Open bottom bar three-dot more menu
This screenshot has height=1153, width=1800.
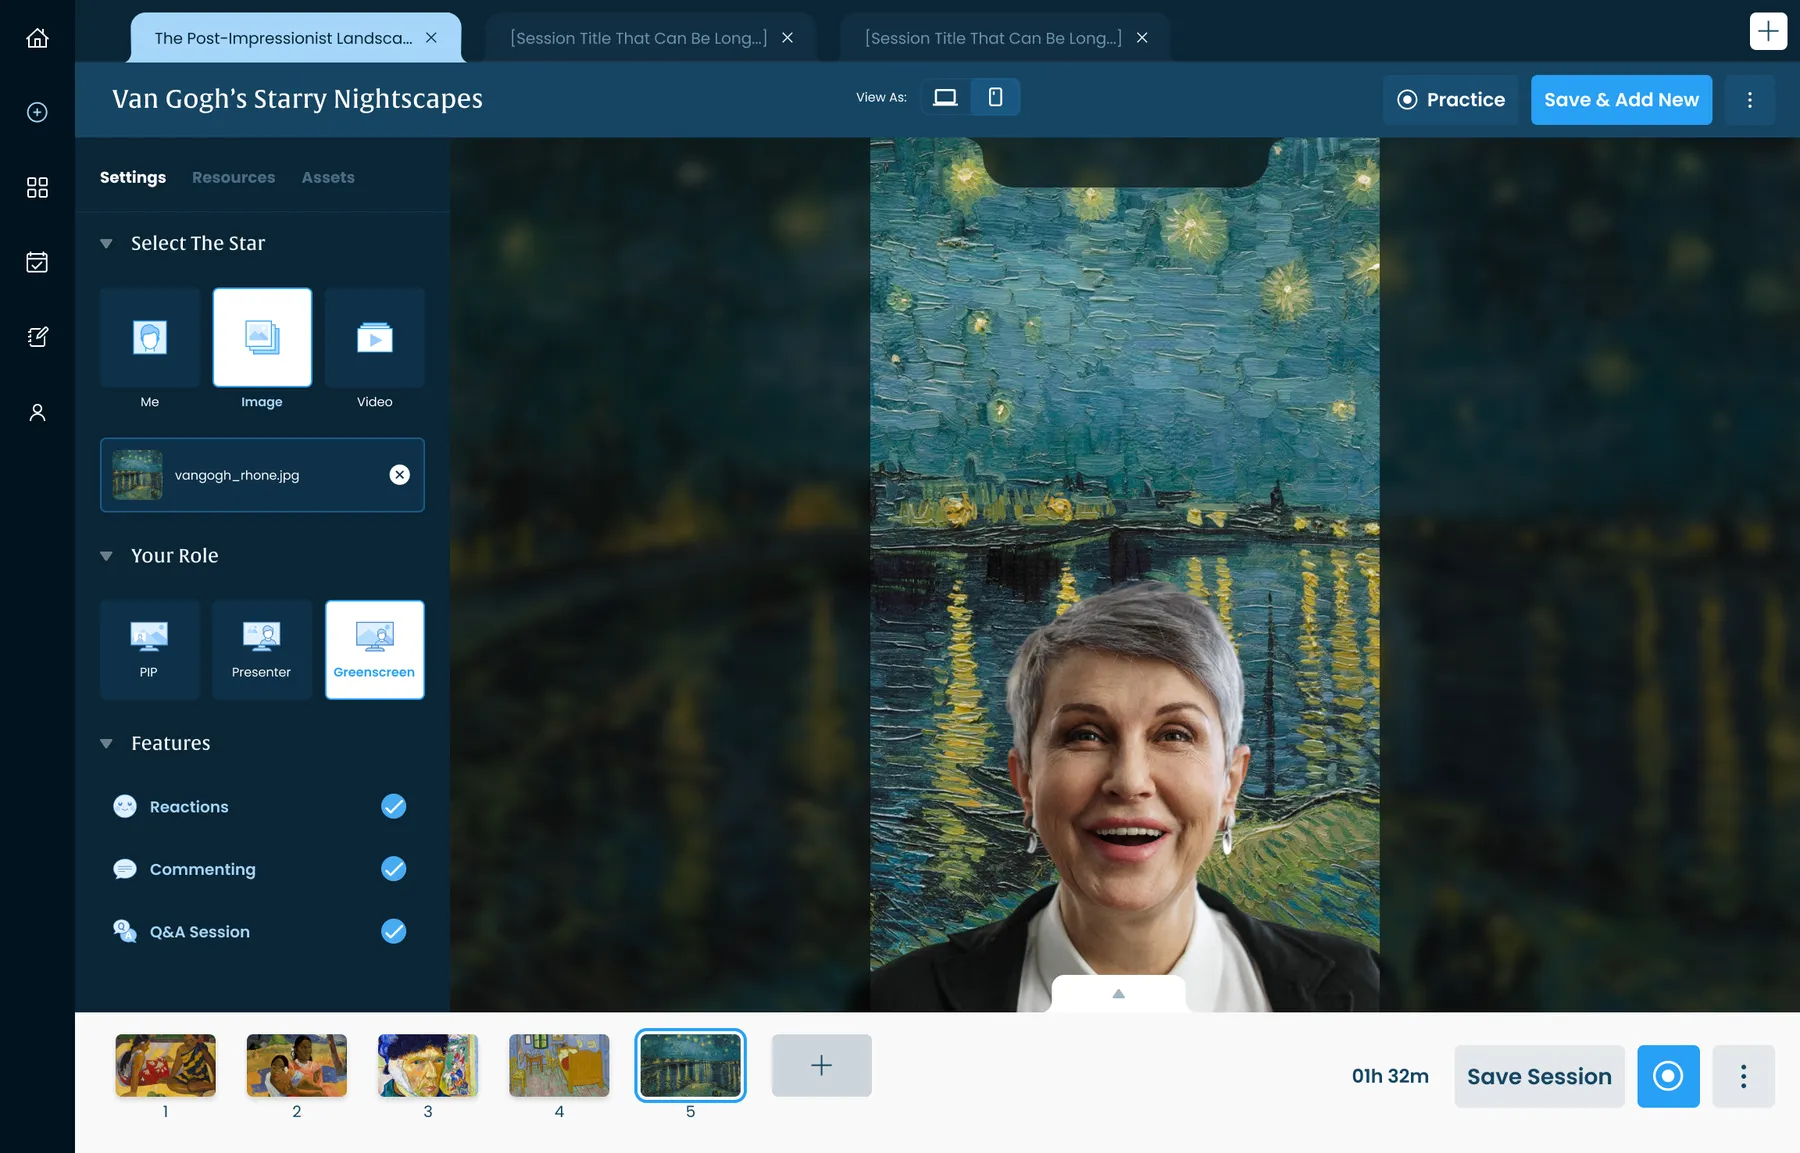click(x=1743, y=1076)
